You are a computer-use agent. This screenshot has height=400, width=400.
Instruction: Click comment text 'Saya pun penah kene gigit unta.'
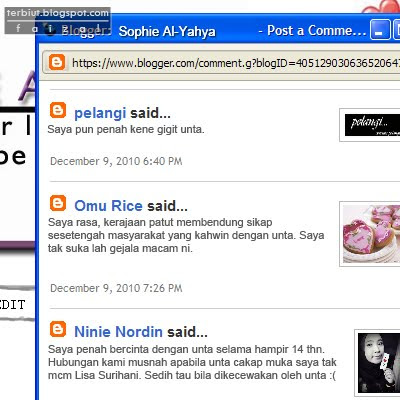pyautogui.click(x=126, y=129)
